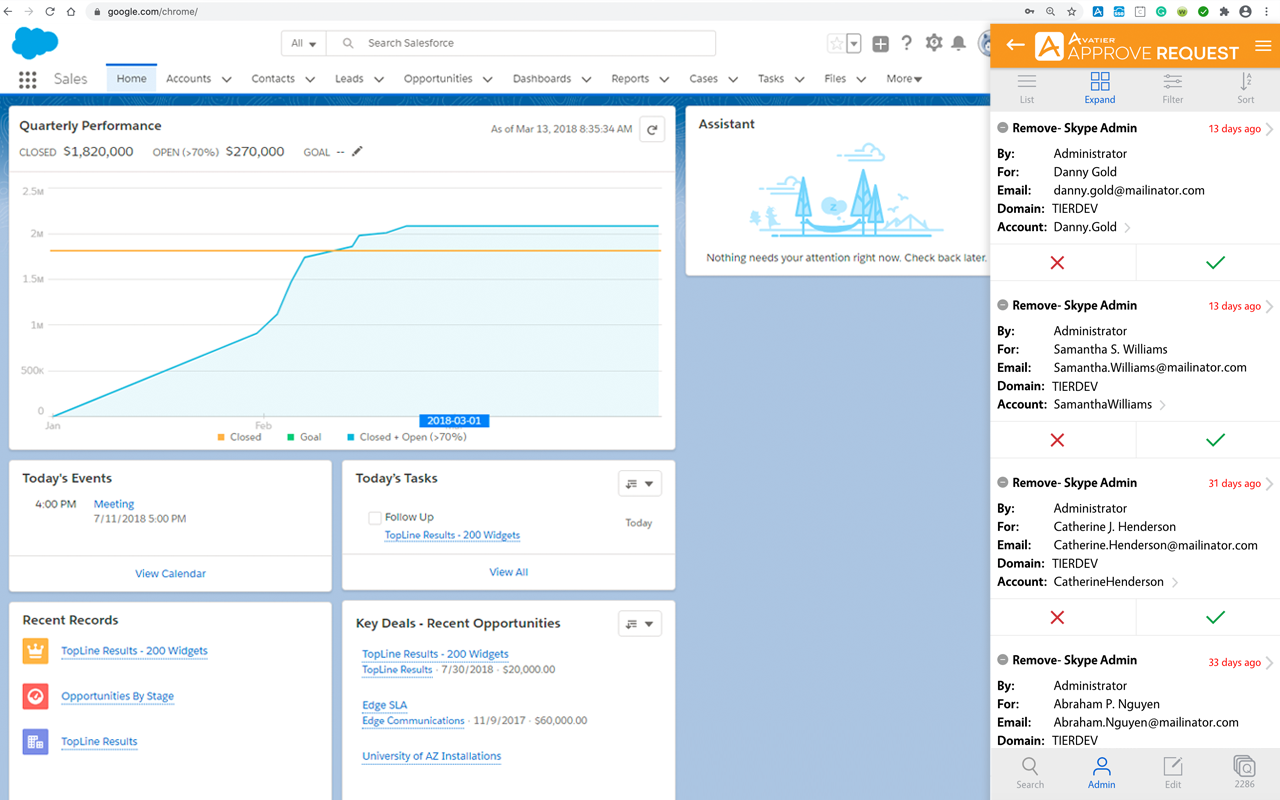The height and width of the screenshot is (800, 1280).
Task: Open the Avatier hamburger menu
Action: [1263, 46]
